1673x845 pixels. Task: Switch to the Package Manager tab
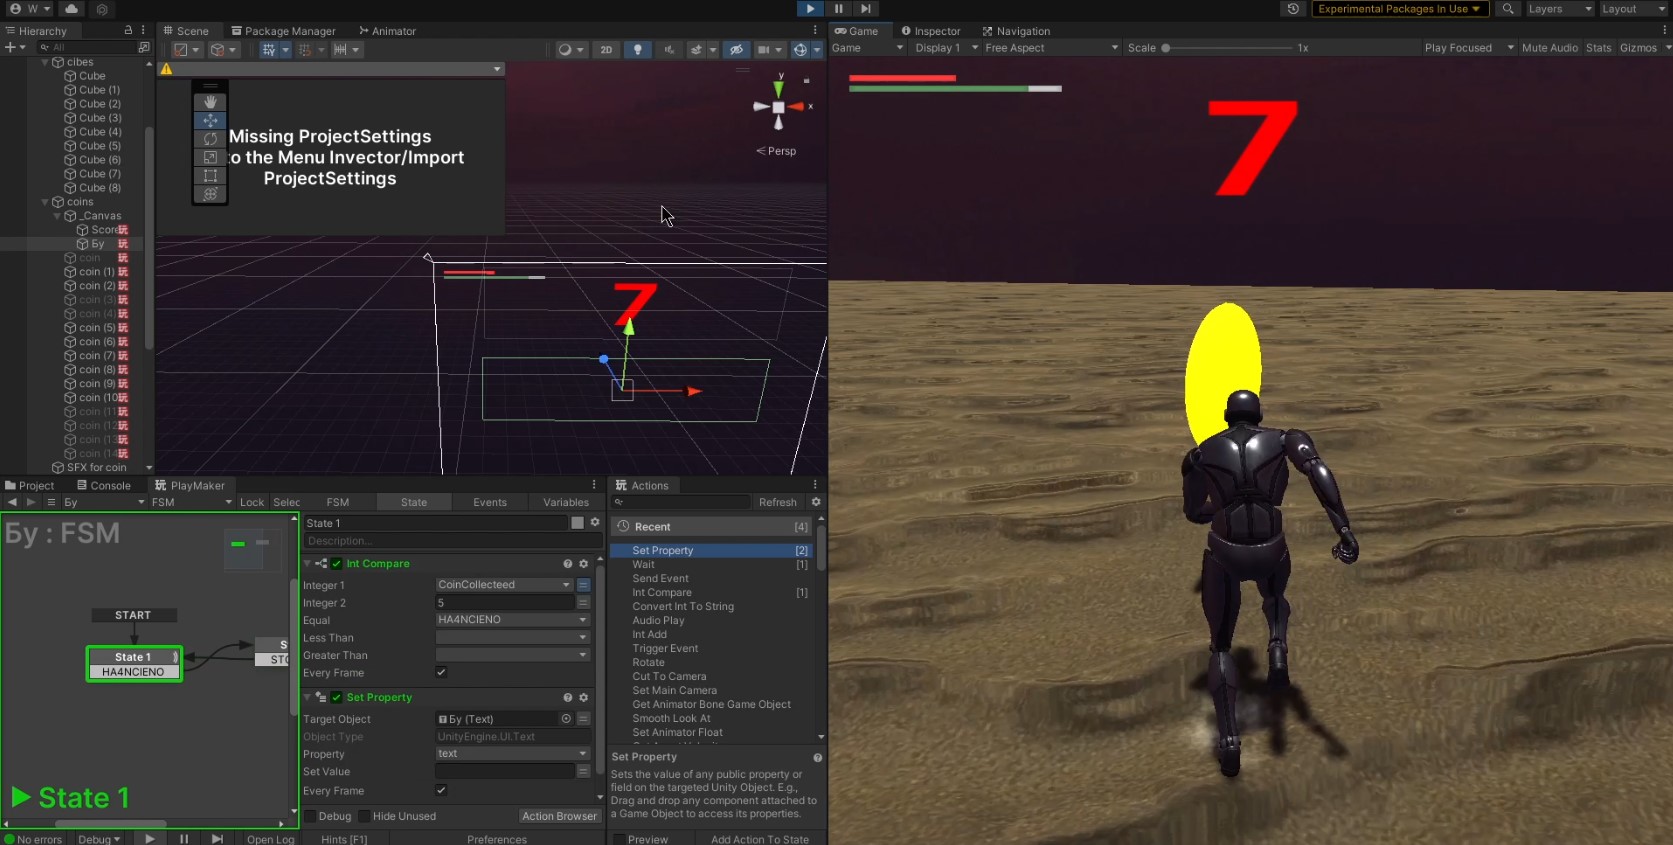(283, 31)
